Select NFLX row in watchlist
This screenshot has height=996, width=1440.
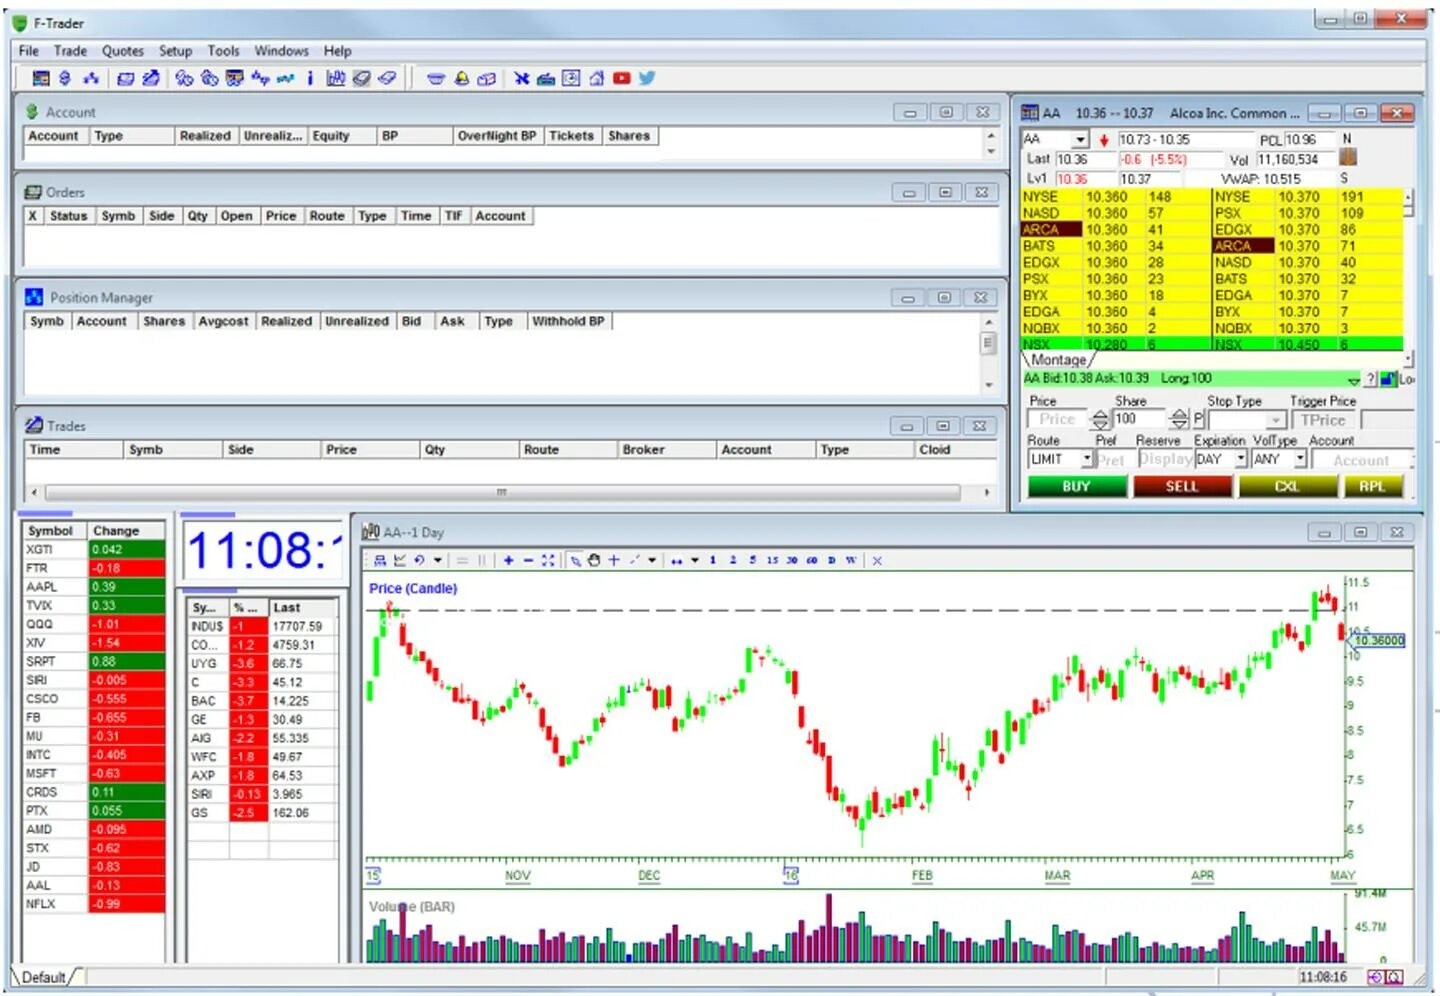(x=93, y=904)
